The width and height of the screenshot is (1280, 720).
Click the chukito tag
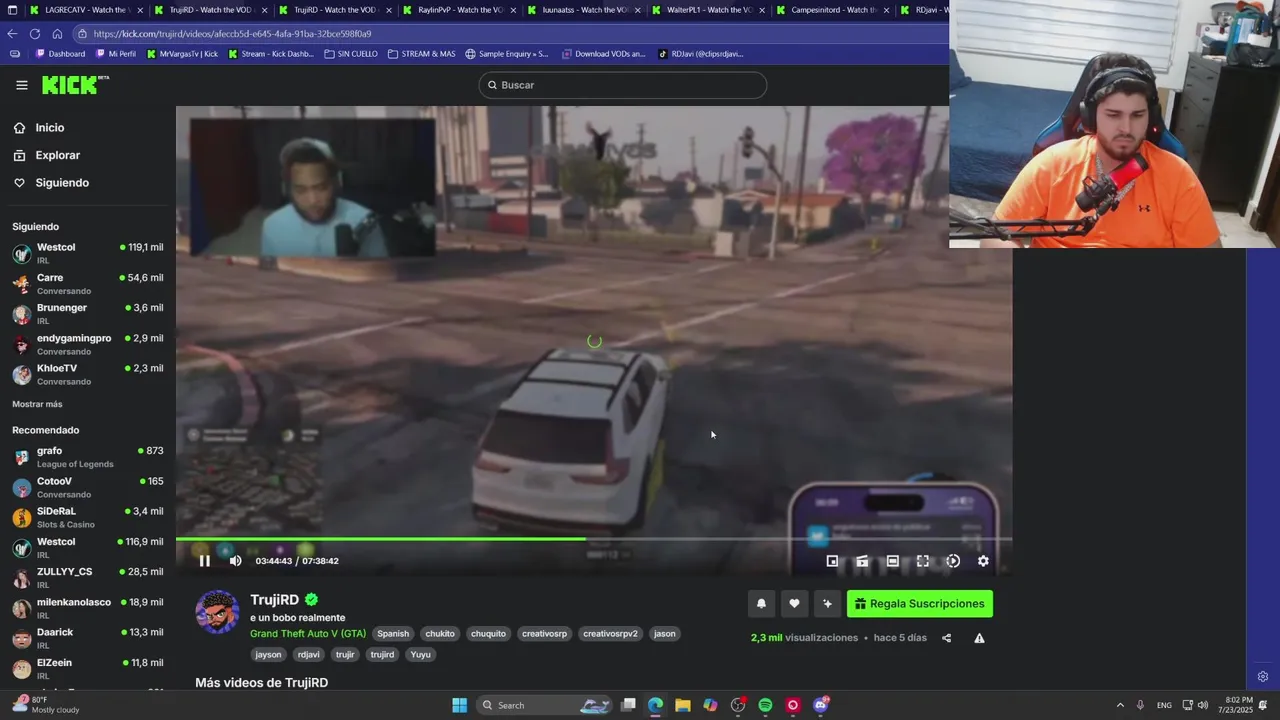[440, 634]
